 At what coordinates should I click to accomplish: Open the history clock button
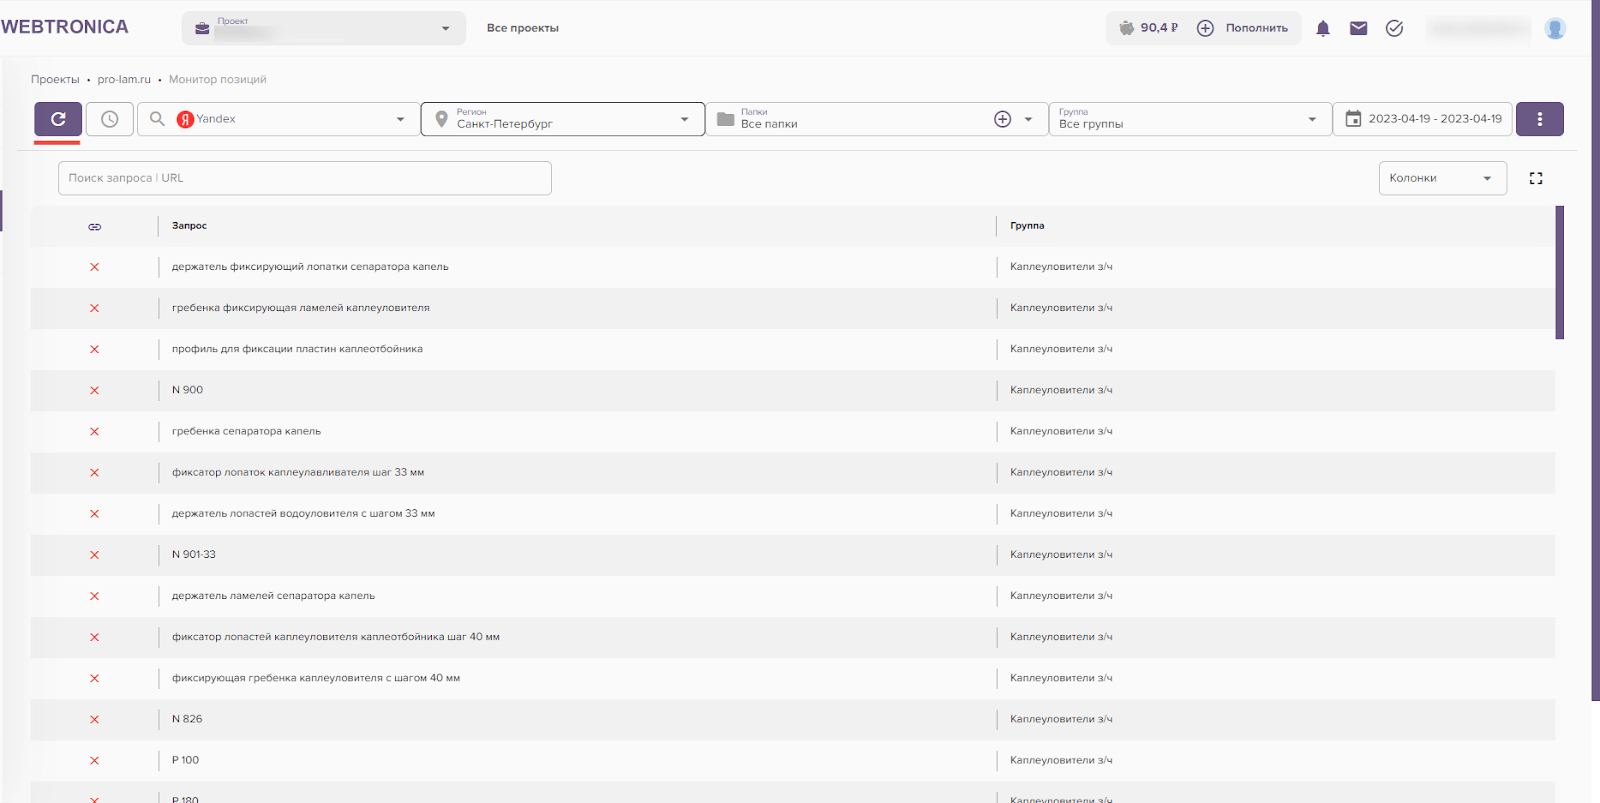click(110, 119)
